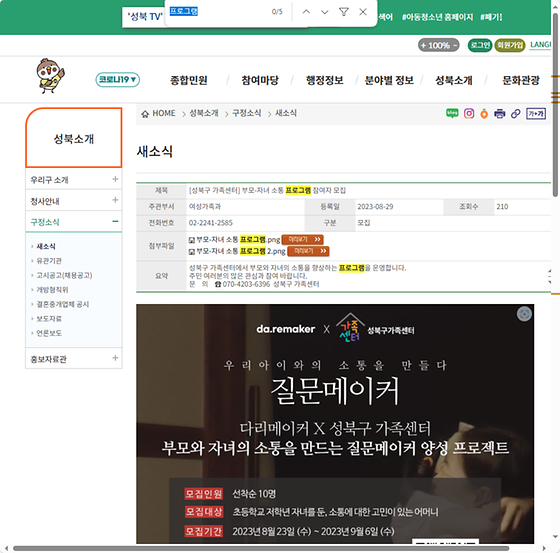
Task: Open the Instagram share icon
Action: pyautogui.click(x=469, y=114)
